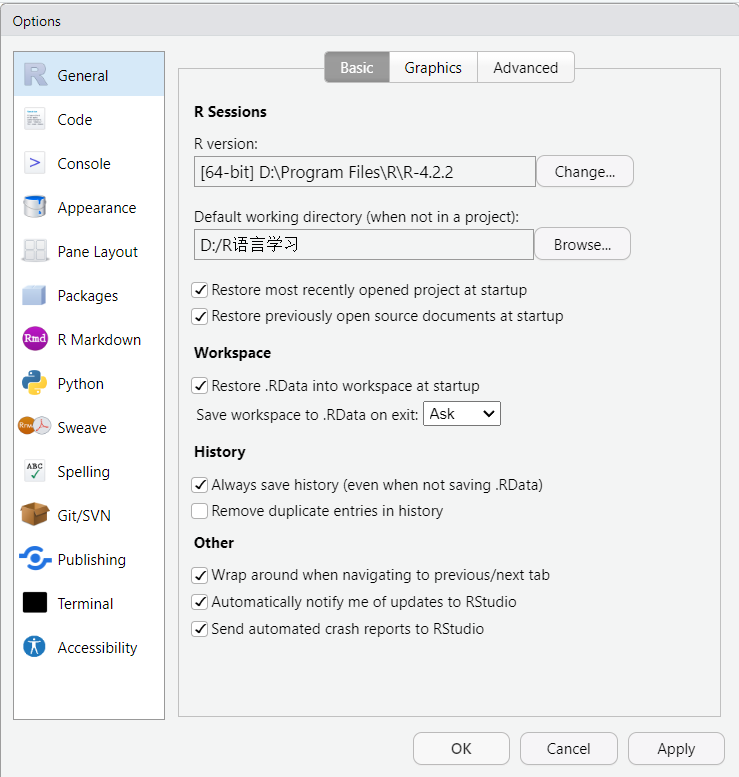739x777 pixels.
Task: Click the default working directory field
Action: coord(364,244)
